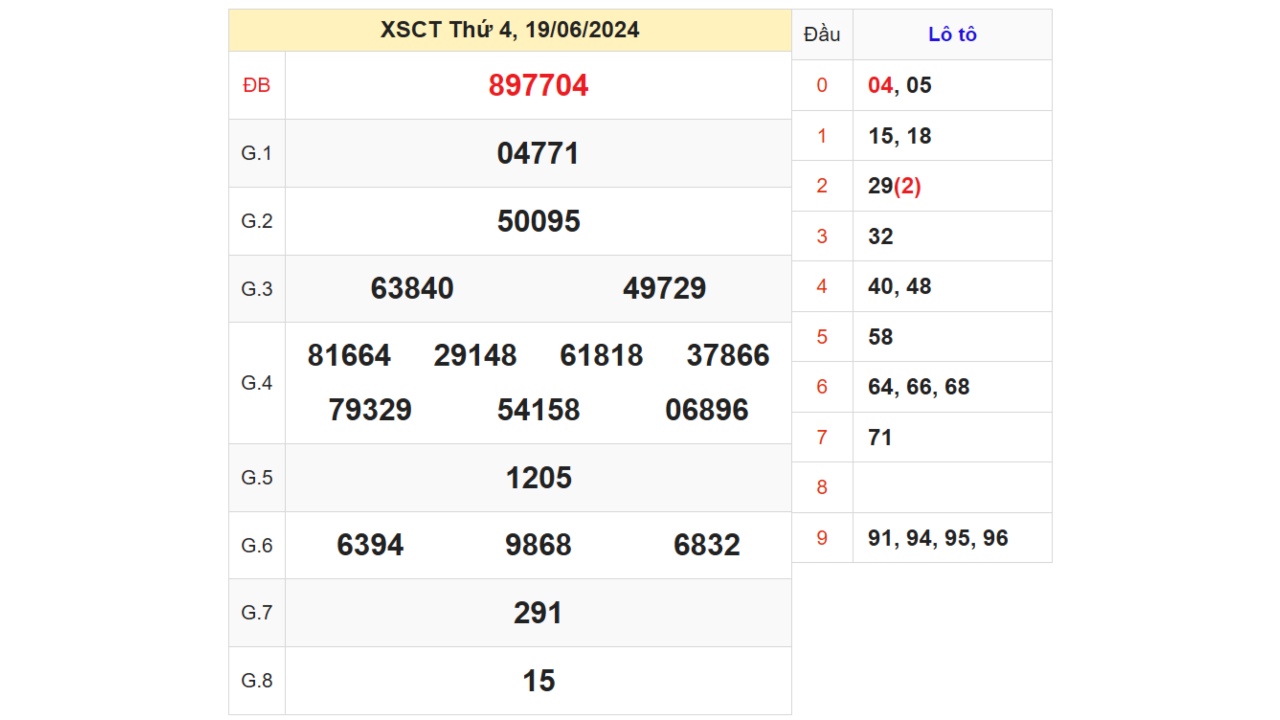Select the lô tô values 40, 48
Image resolution: width=1280 pixels, height=720 pixels.
900,286
